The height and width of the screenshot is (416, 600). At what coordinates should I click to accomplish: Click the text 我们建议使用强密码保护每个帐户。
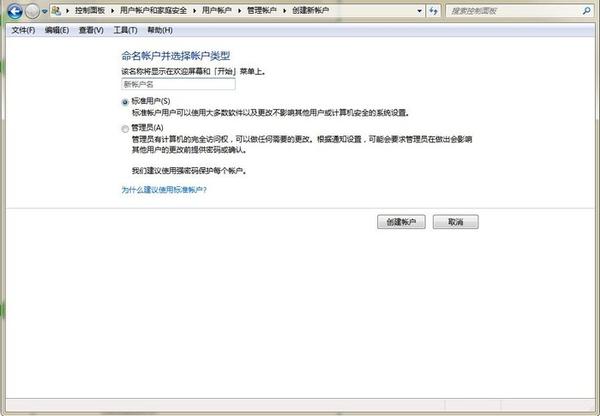click(x=189, y=171)
